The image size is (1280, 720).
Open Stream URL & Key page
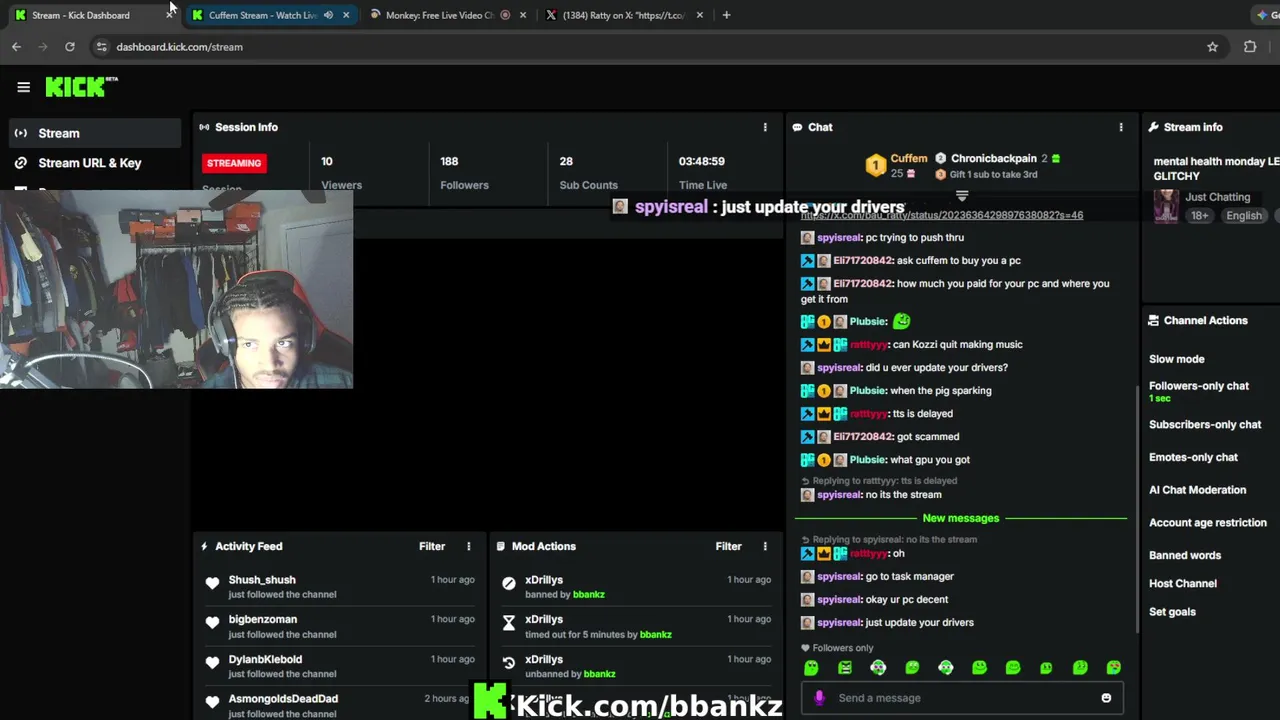coord(90,163)
